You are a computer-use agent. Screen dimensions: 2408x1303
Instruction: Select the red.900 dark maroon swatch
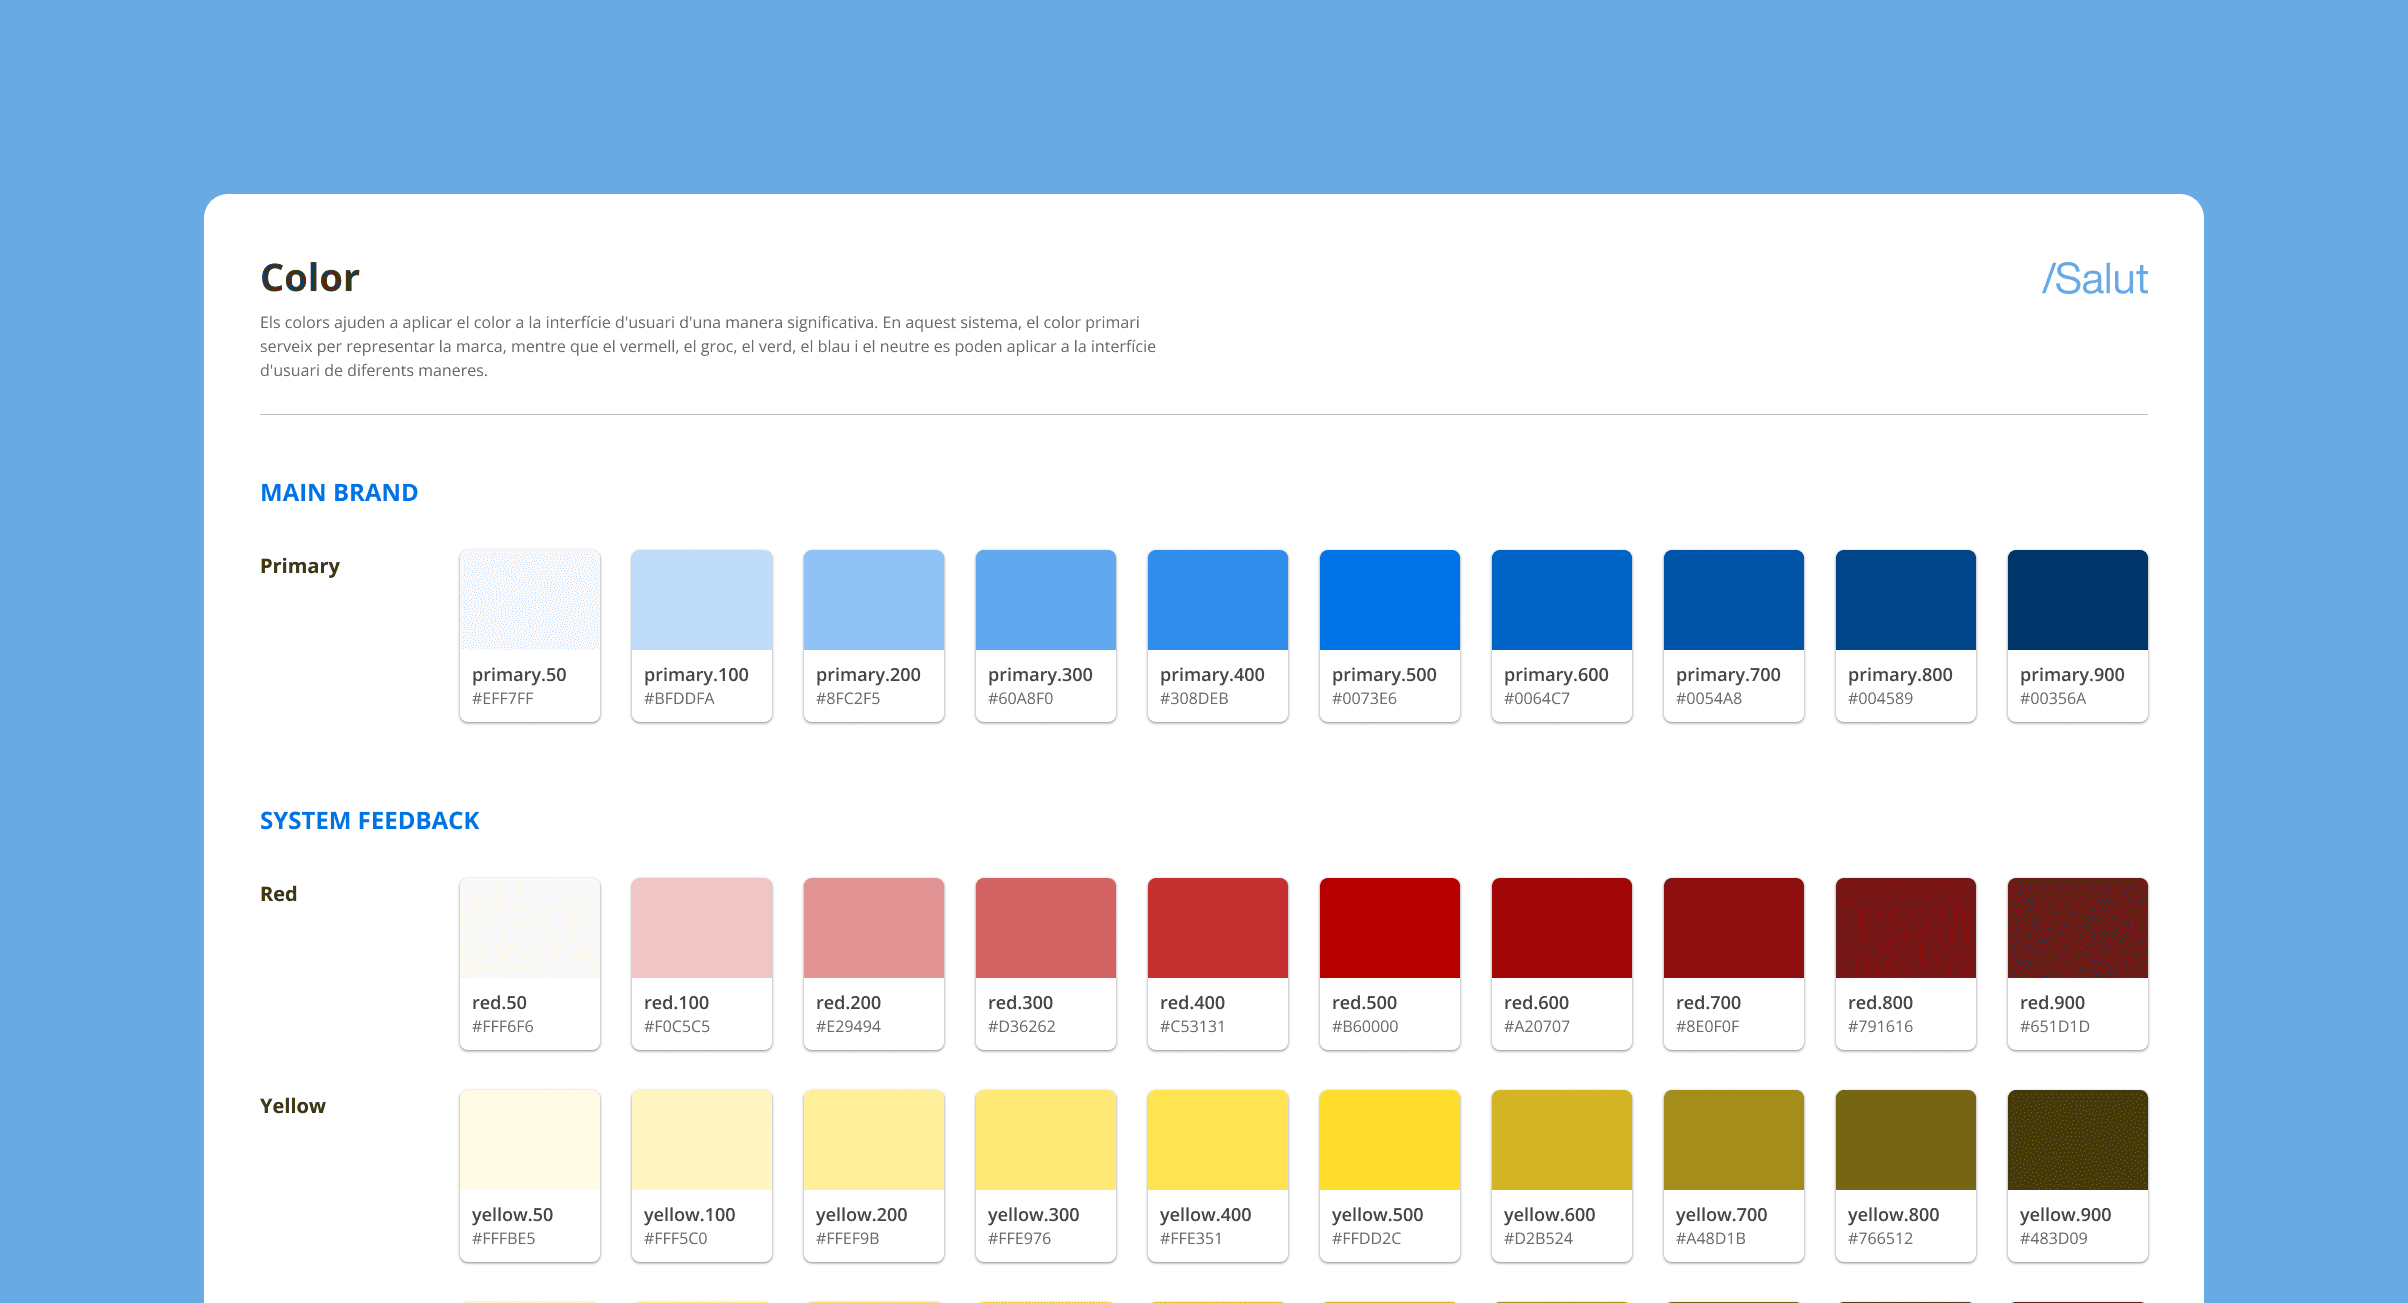(x=2077, y=928)
